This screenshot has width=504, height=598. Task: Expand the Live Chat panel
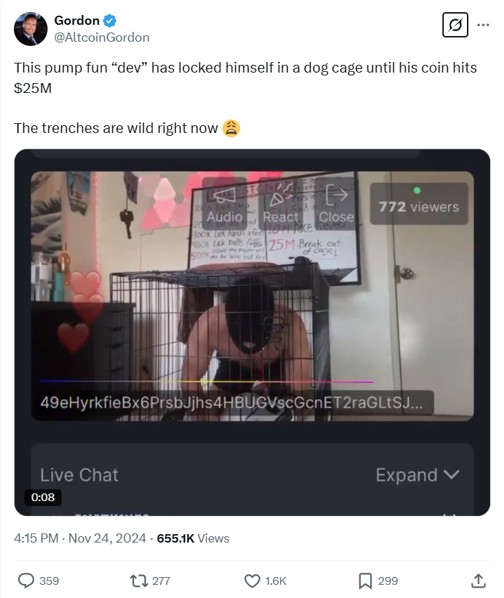(417, 475)
